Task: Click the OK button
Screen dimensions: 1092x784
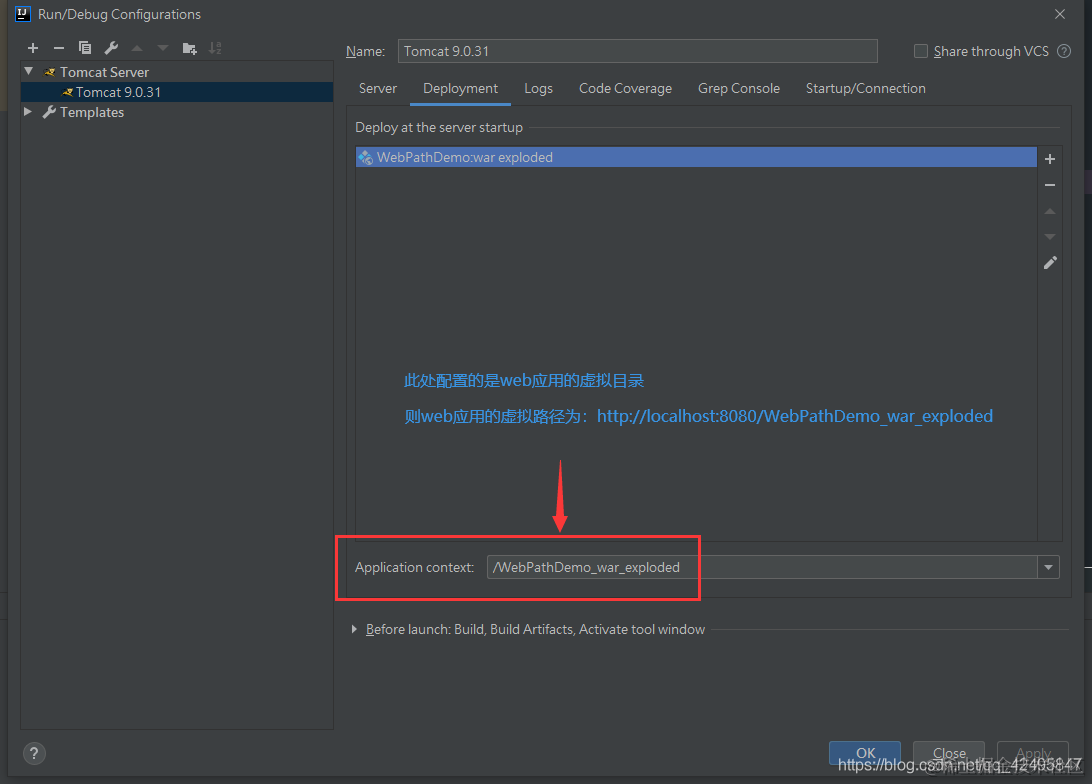Action: 865,753
